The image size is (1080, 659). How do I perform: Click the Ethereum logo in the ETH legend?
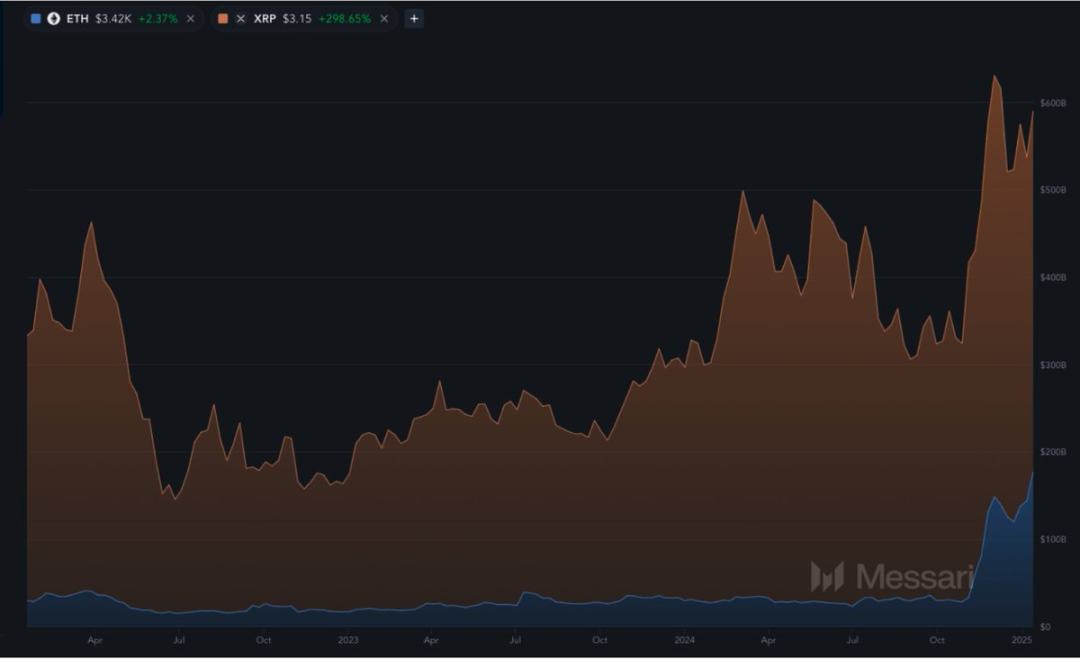tap(53, 18)
